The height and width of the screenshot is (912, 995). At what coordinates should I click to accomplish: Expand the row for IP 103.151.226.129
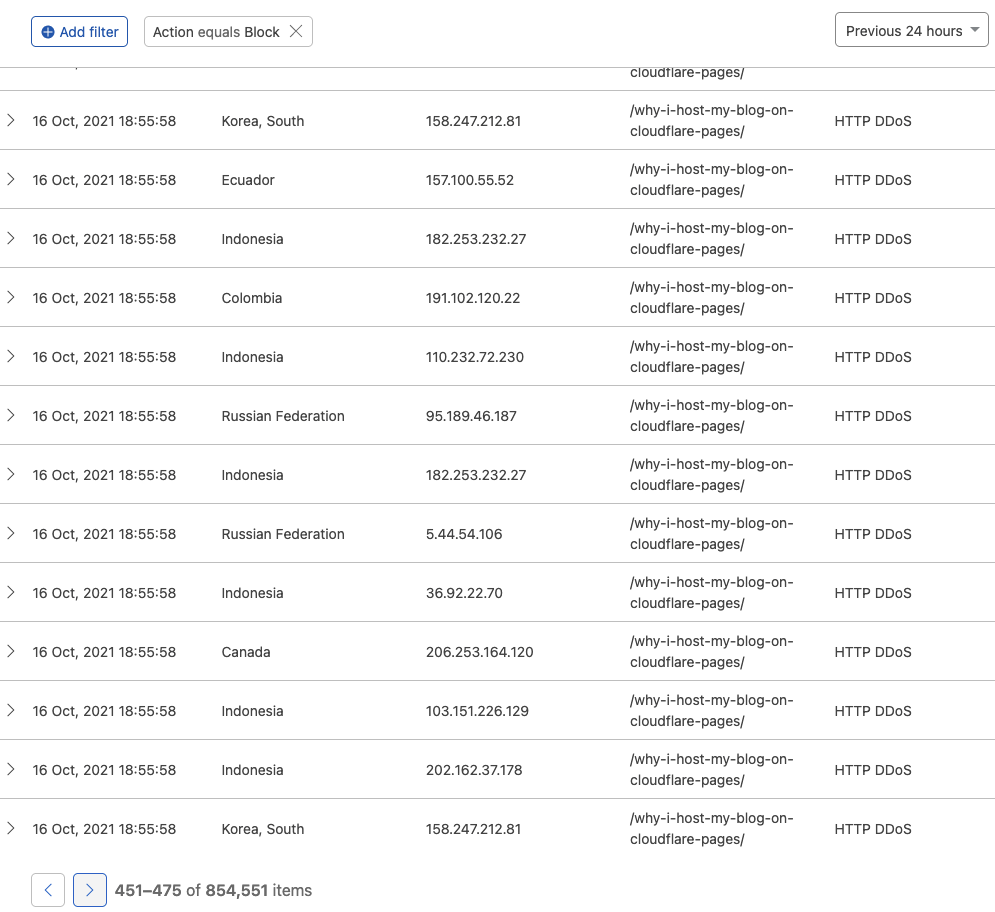pos(11,711)
